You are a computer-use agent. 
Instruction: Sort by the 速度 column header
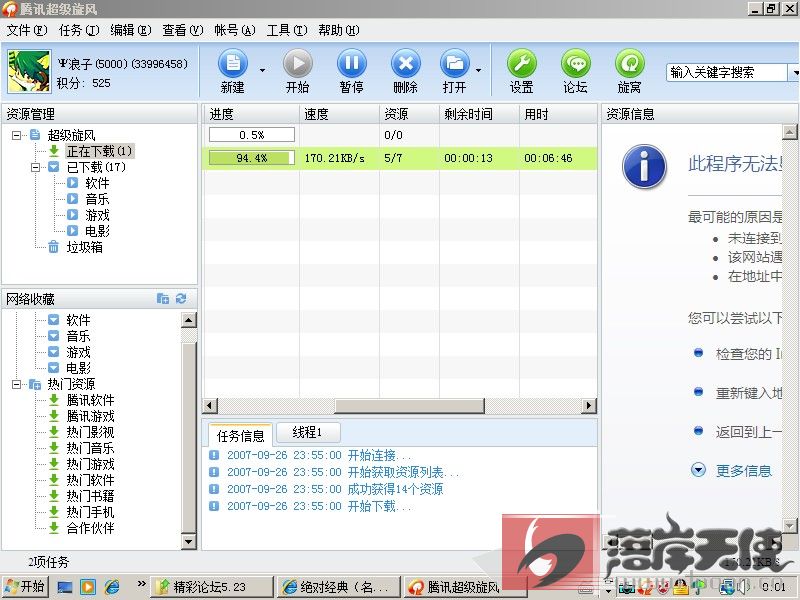tap(339, 114)
